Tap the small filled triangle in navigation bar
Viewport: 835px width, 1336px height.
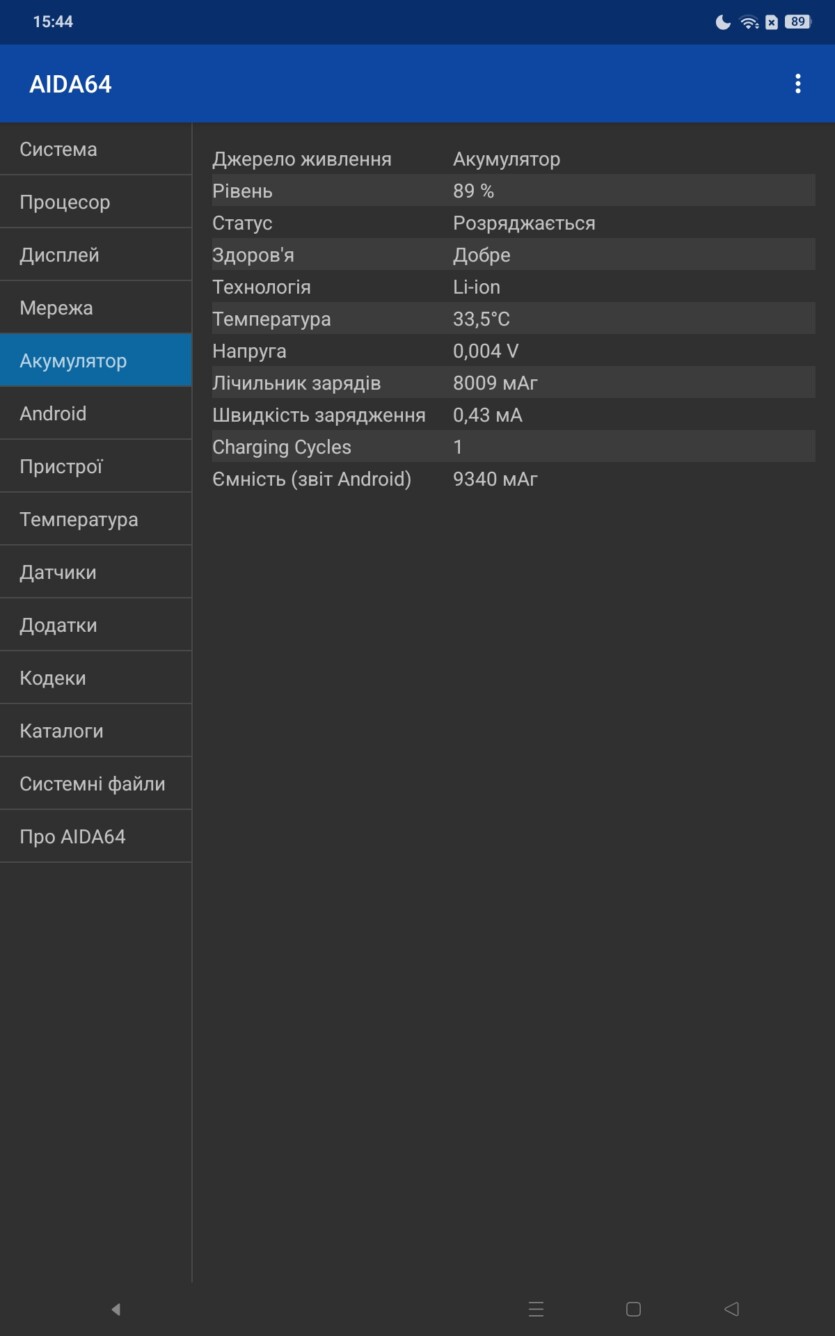(116, 1309)
